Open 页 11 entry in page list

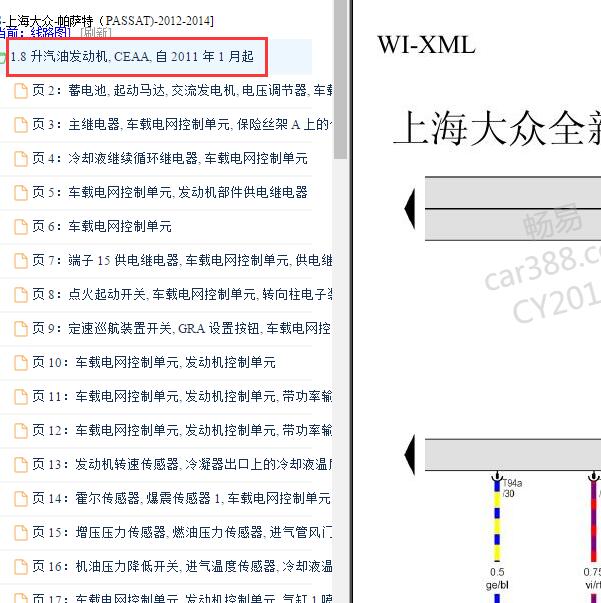pos(182,396)
